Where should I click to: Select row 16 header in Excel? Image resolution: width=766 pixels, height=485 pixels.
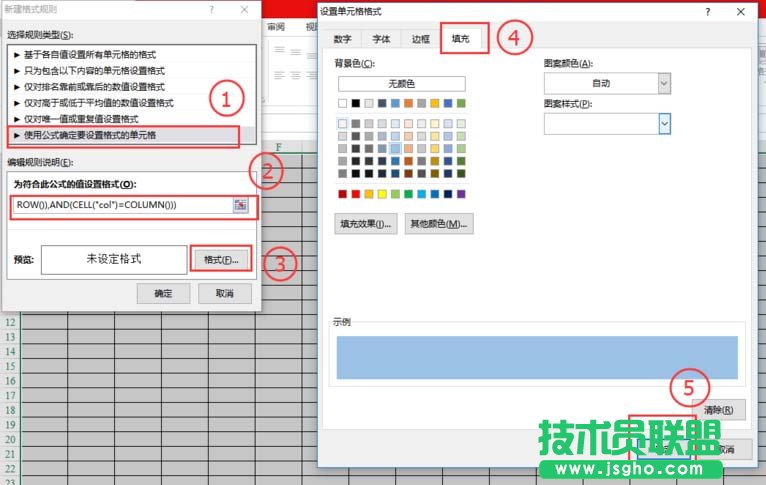coord(10,381)
